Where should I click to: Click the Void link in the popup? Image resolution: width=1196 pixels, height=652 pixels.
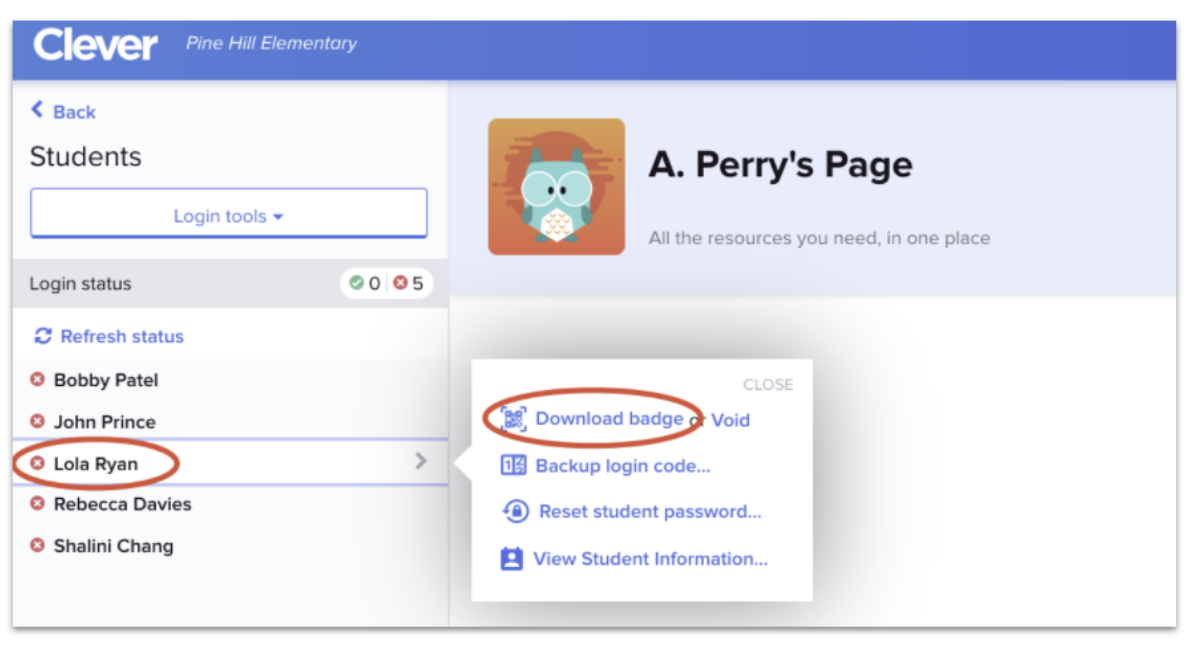730,420
